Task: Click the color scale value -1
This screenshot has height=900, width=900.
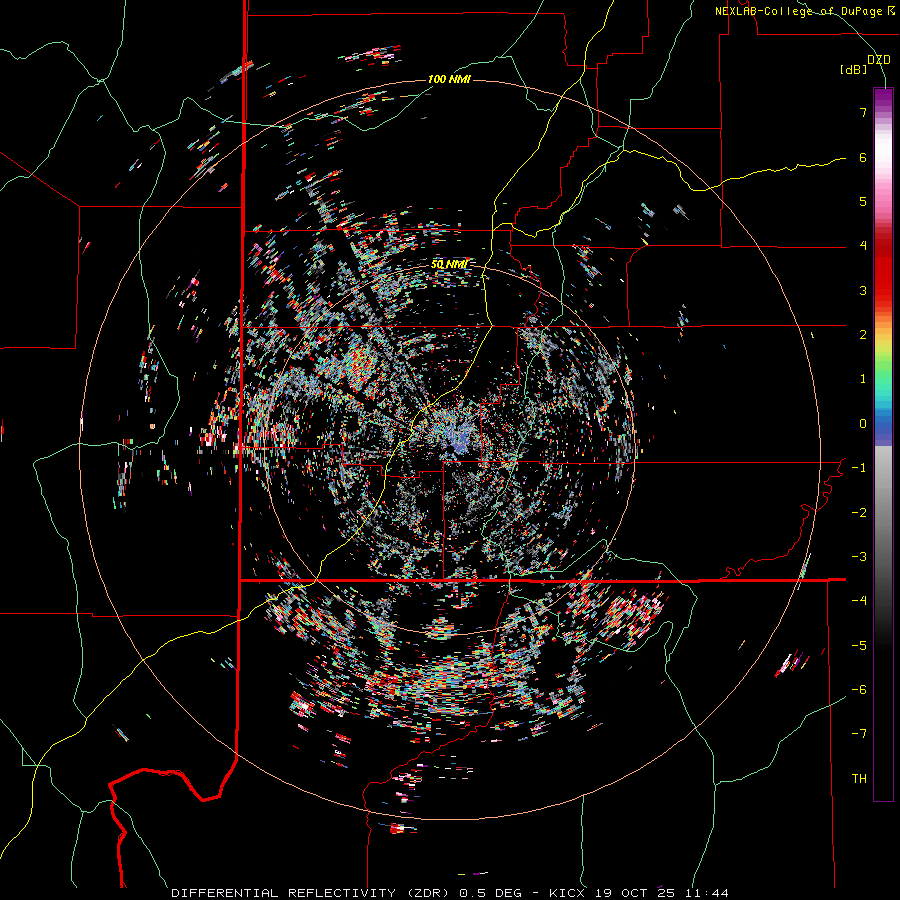Action: [x=859, y=468]
